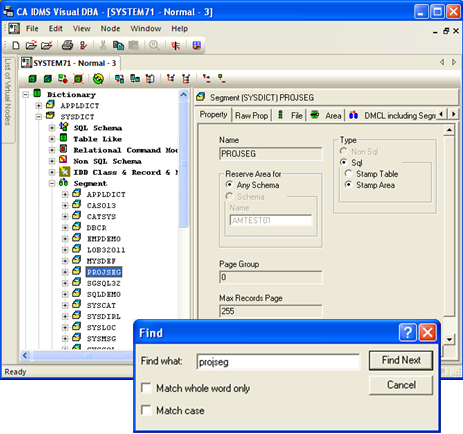Click the crossed-out green node icon
463x434 pixels.
(78, 79)
